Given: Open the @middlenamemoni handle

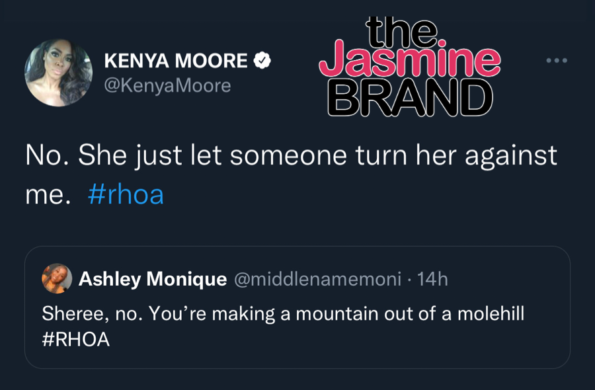Looking at the screenshot, I should tap(318, 279).
